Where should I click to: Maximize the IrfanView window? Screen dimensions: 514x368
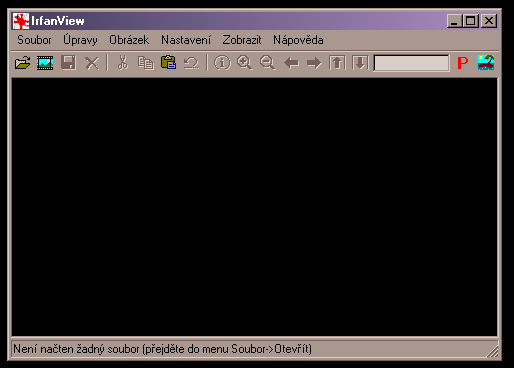pyautogui.click(x=471, y=21)
